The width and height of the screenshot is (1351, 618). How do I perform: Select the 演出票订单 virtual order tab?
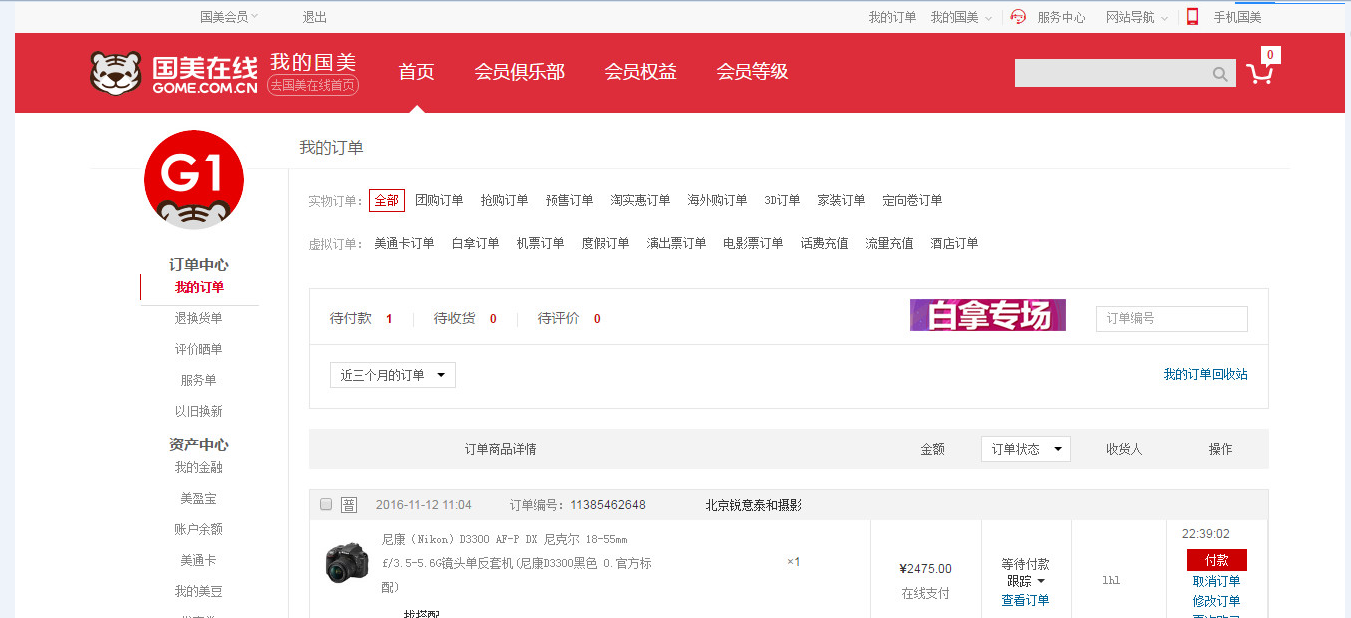677,243
